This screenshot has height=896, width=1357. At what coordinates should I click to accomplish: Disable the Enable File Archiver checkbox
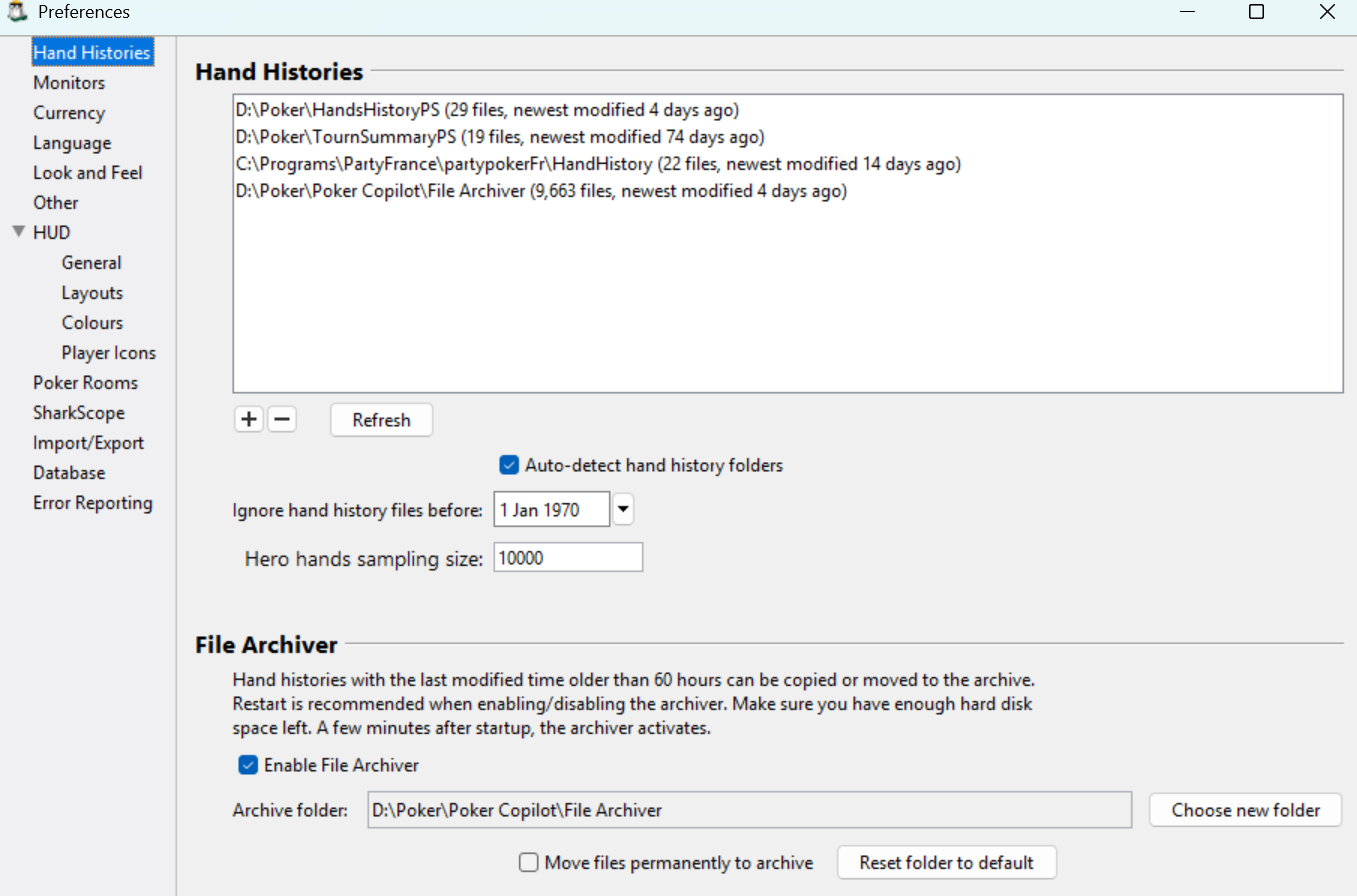click(248, 765)
